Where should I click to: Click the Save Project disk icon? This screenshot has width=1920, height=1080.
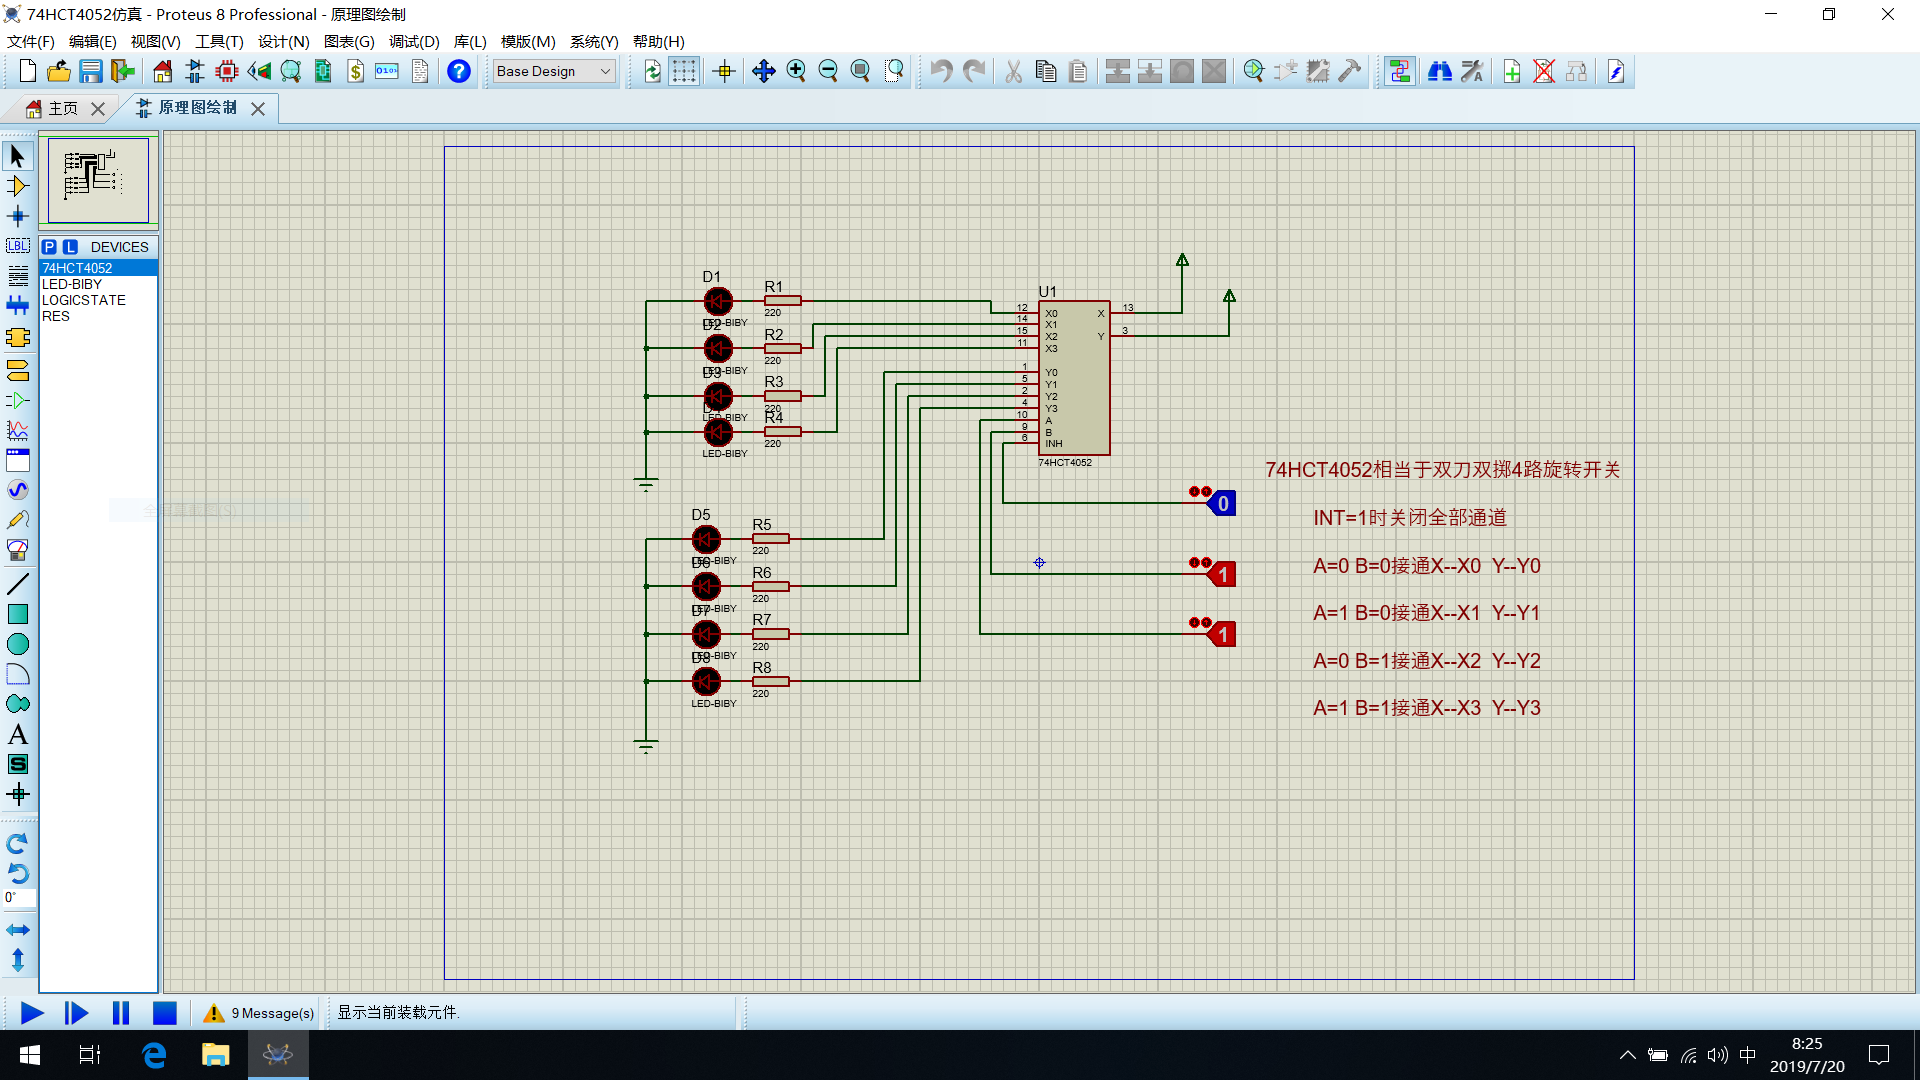click(x=91, y=71)
